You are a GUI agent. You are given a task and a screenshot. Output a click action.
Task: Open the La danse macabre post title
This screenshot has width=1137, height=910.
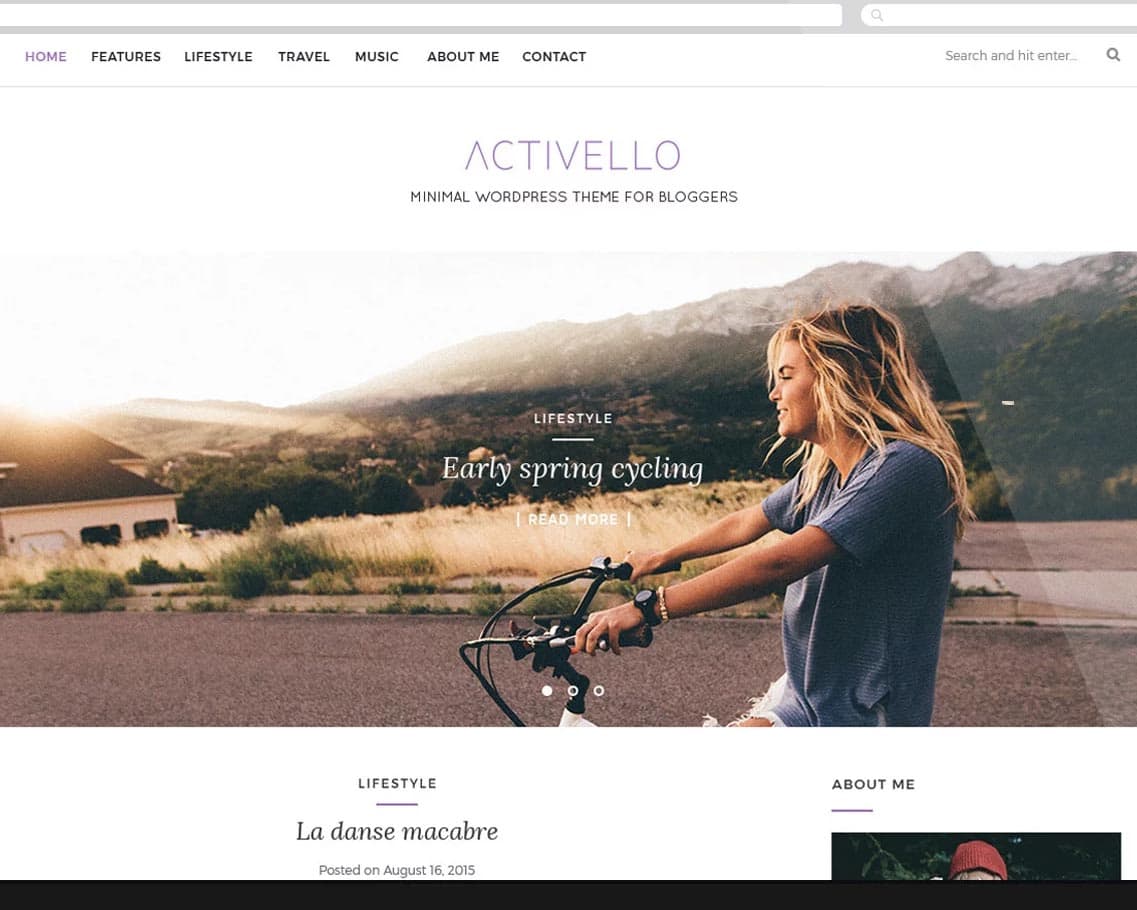pos(397,831)
